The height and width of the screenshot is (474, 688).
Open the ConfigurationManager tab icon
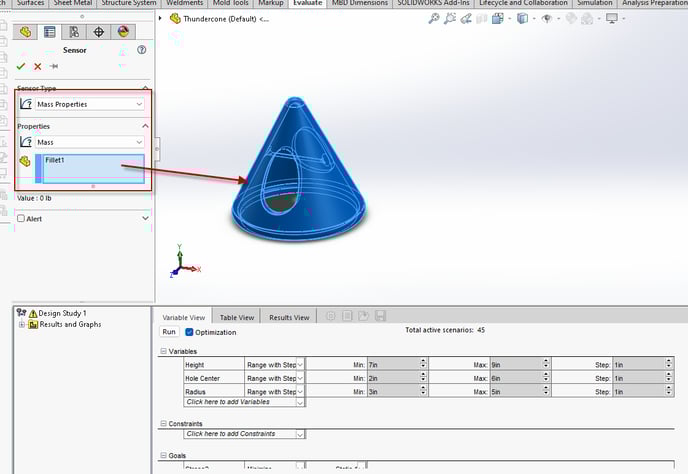[74, 32]
